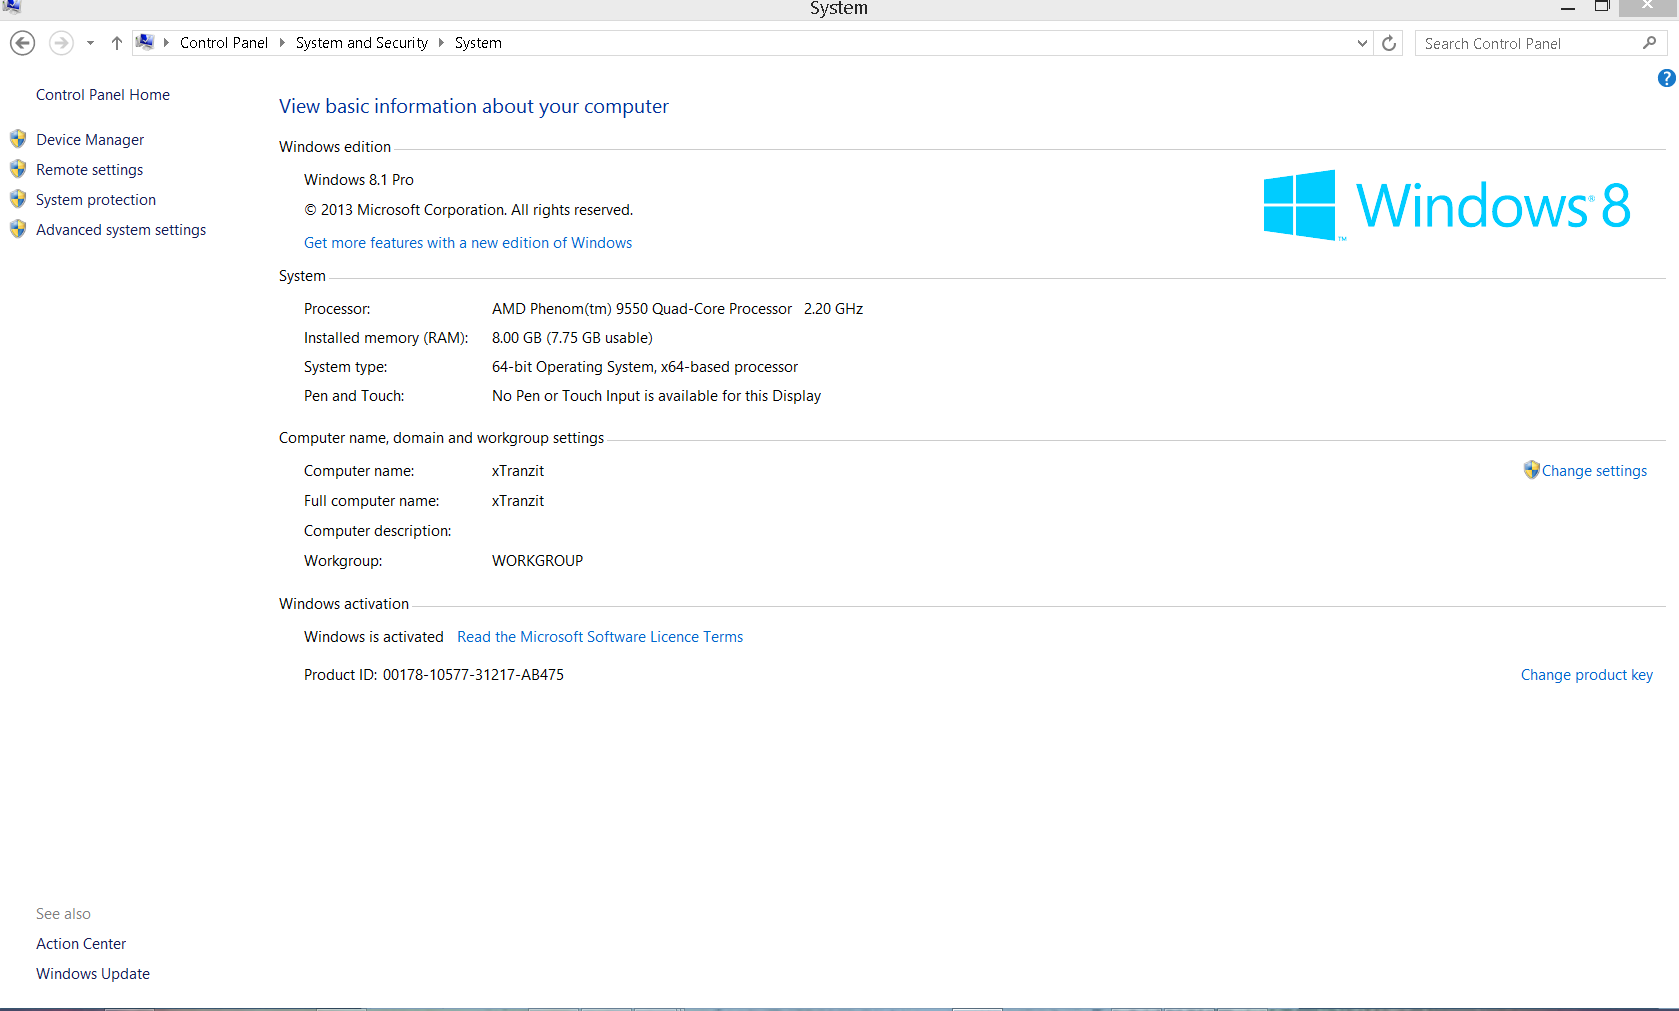The height and width of the screenshot is (1011, 1679).
Task: Open Windows Update under See also
Action: pyautogui.click(x=93, y=974)
